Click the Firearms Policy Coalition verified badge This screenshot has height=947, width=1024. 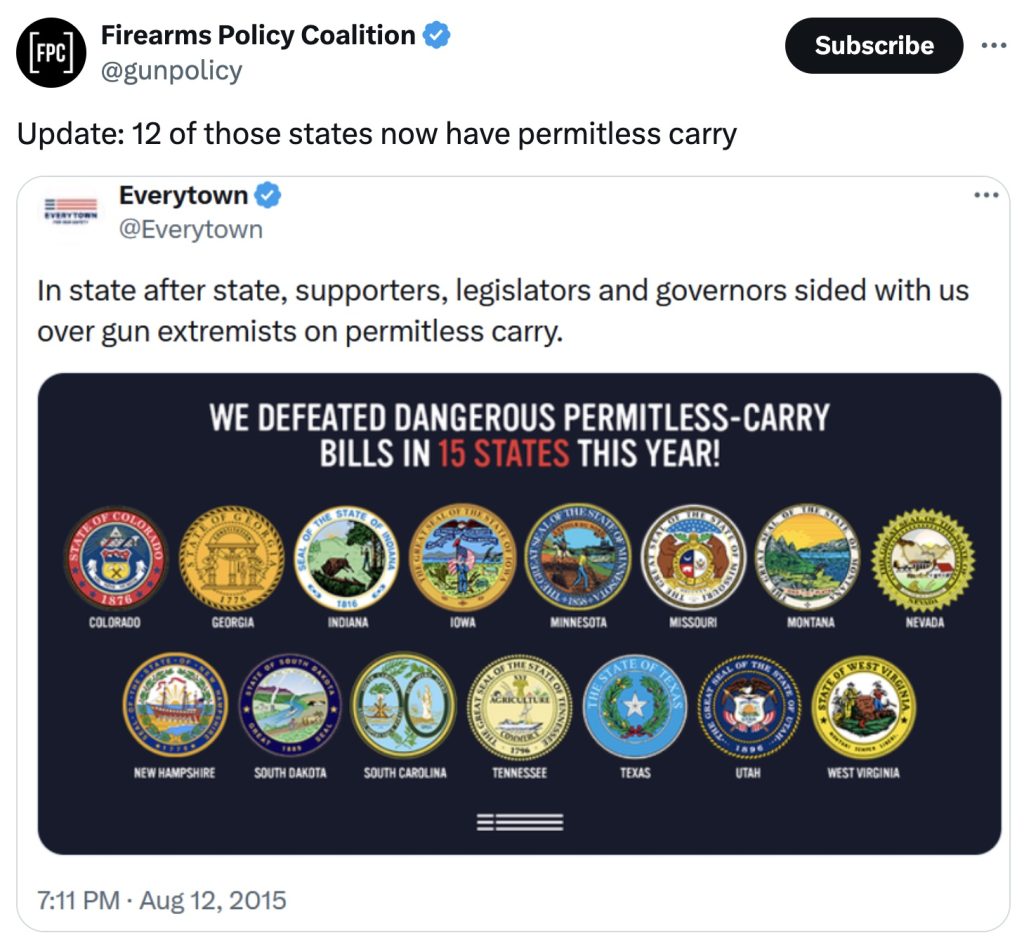(437, 36)
